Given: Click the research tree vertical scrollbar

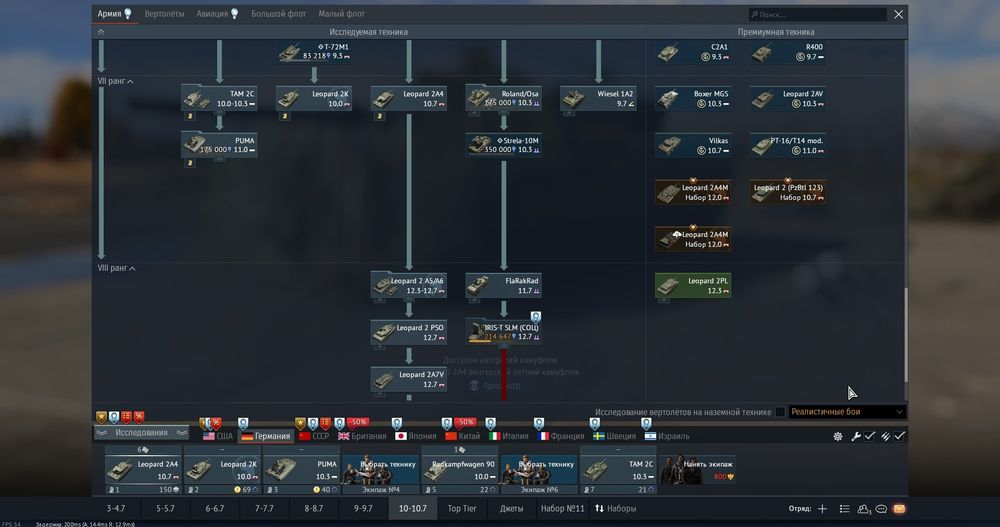Looking at the screenshot, I should coord(905,335).
